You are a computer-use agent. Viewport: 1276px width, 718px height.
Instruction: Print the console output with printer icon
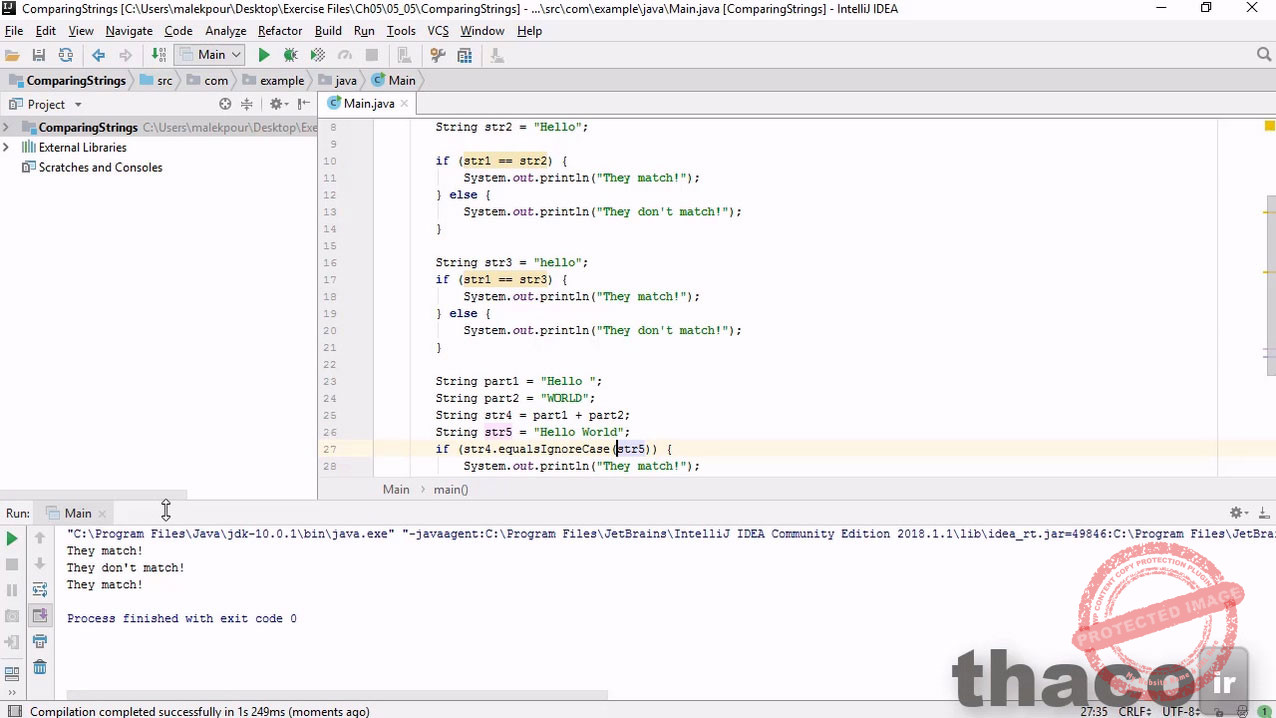click(40, 641)
